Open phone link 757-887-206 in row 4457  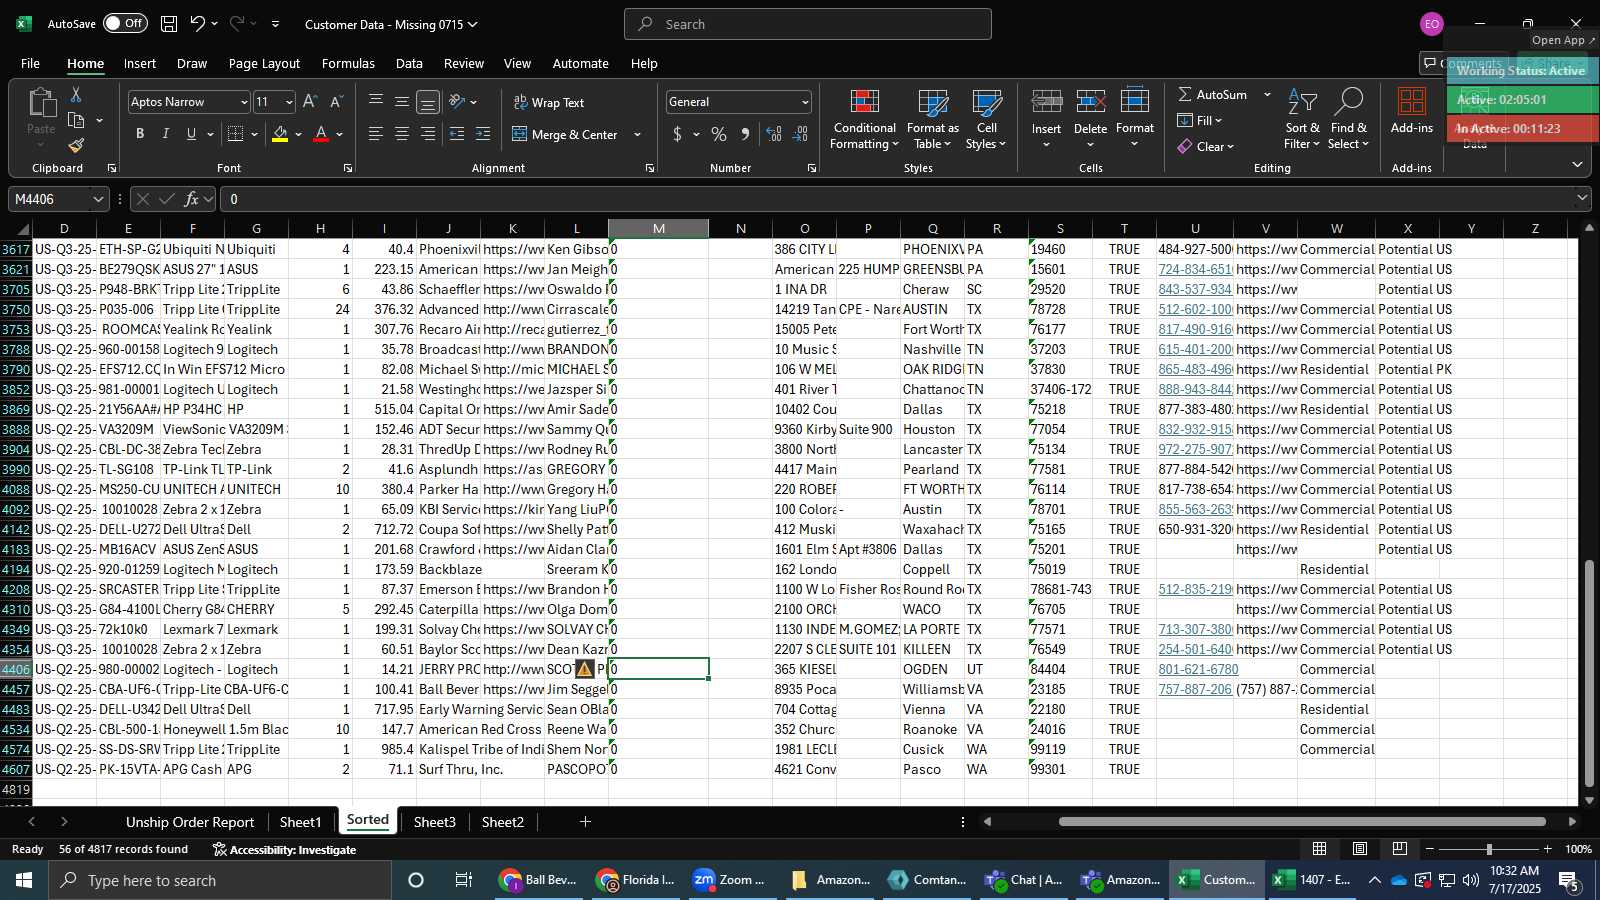1195,689
